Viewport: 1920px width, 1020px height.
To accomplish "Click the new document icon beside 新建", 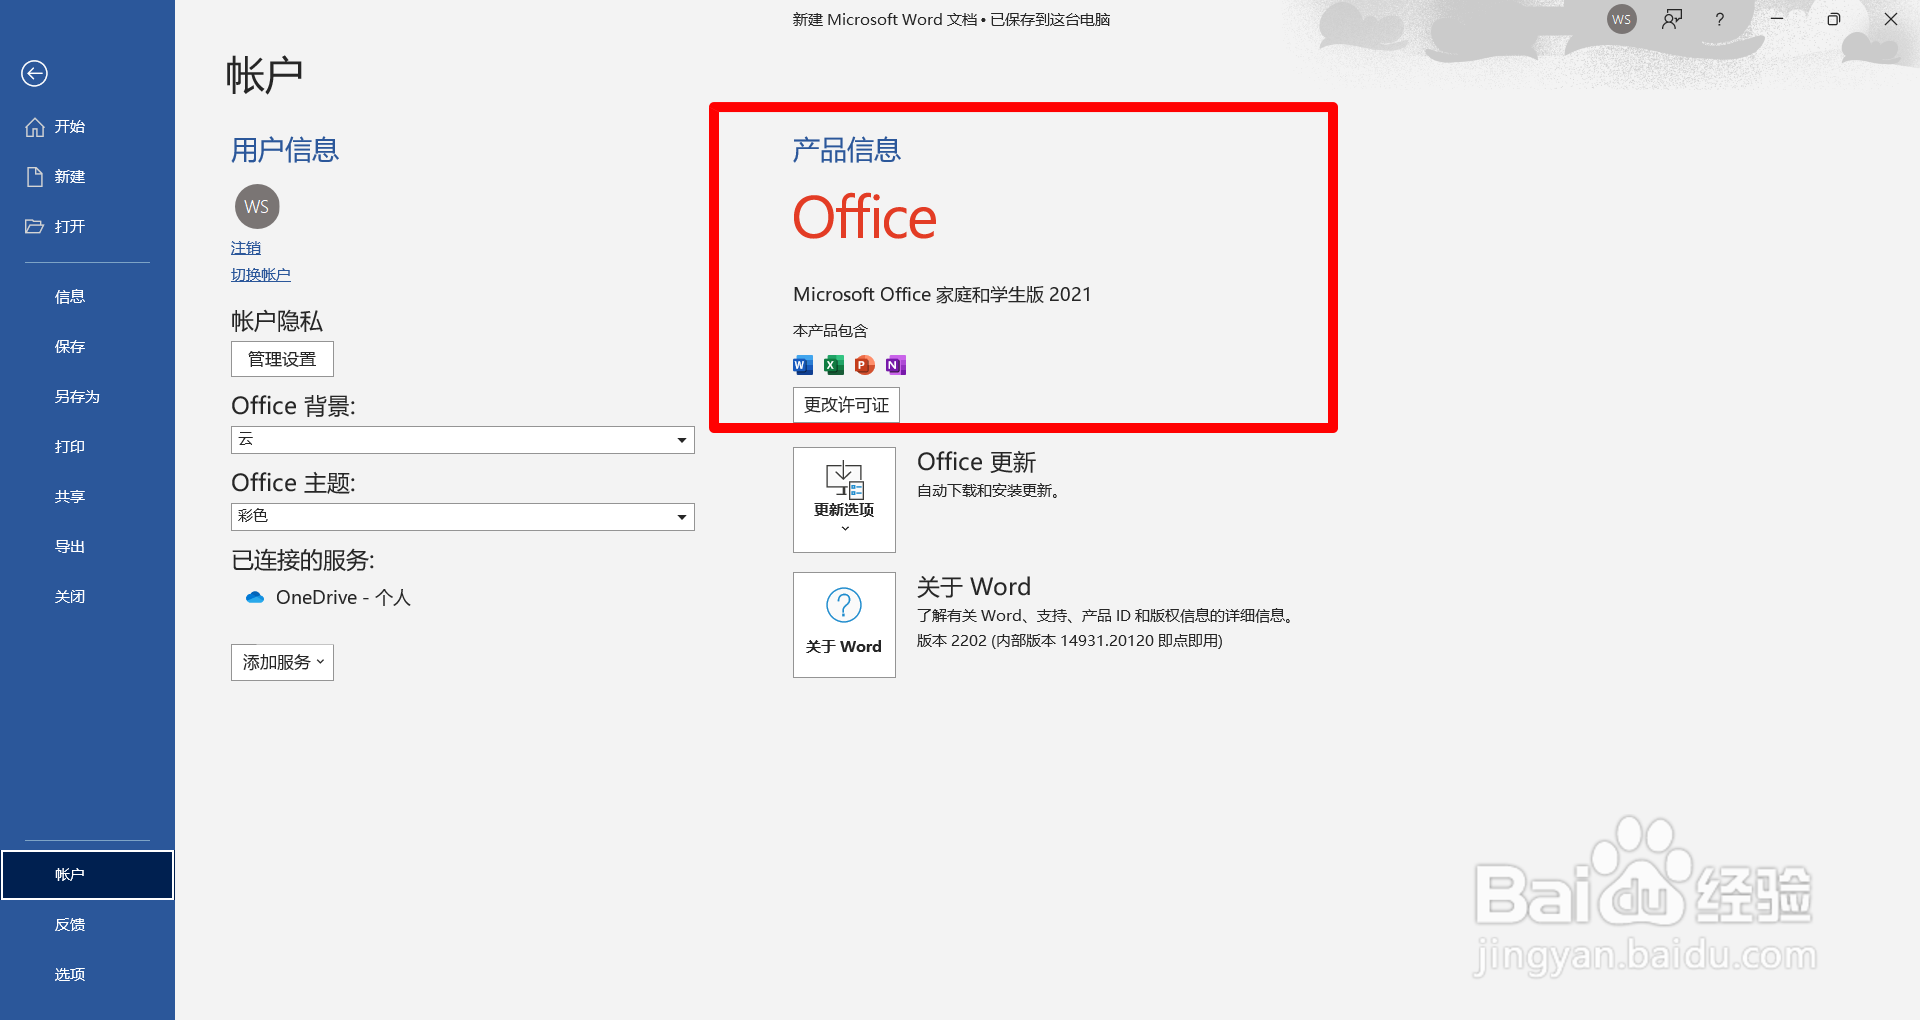I will click(35, 177).
